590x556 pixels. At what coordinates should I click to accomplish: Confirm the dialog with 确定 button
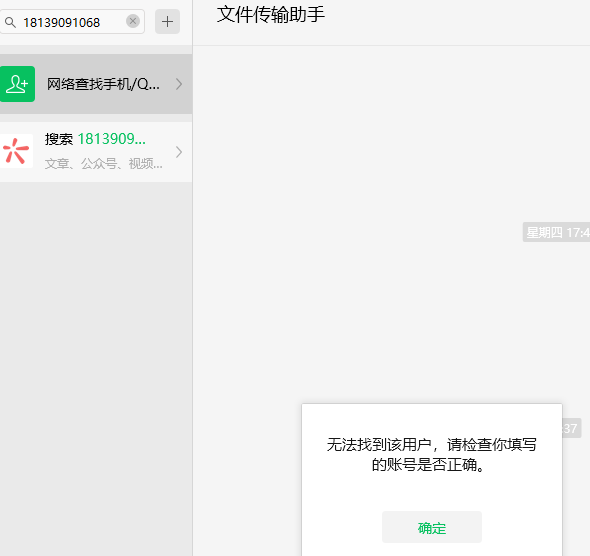[x=432, y=527]
